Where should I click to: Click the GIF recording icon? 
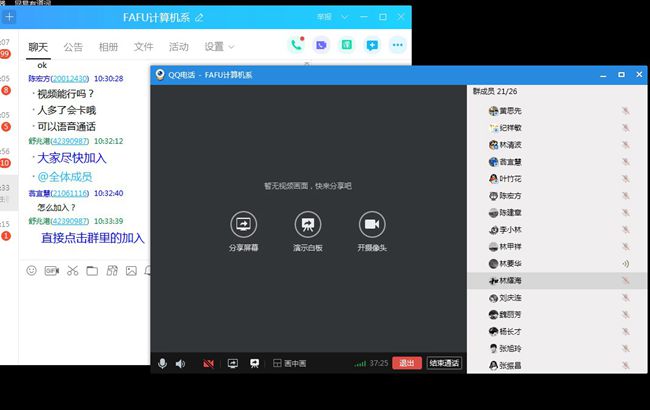tap(51, 270)
